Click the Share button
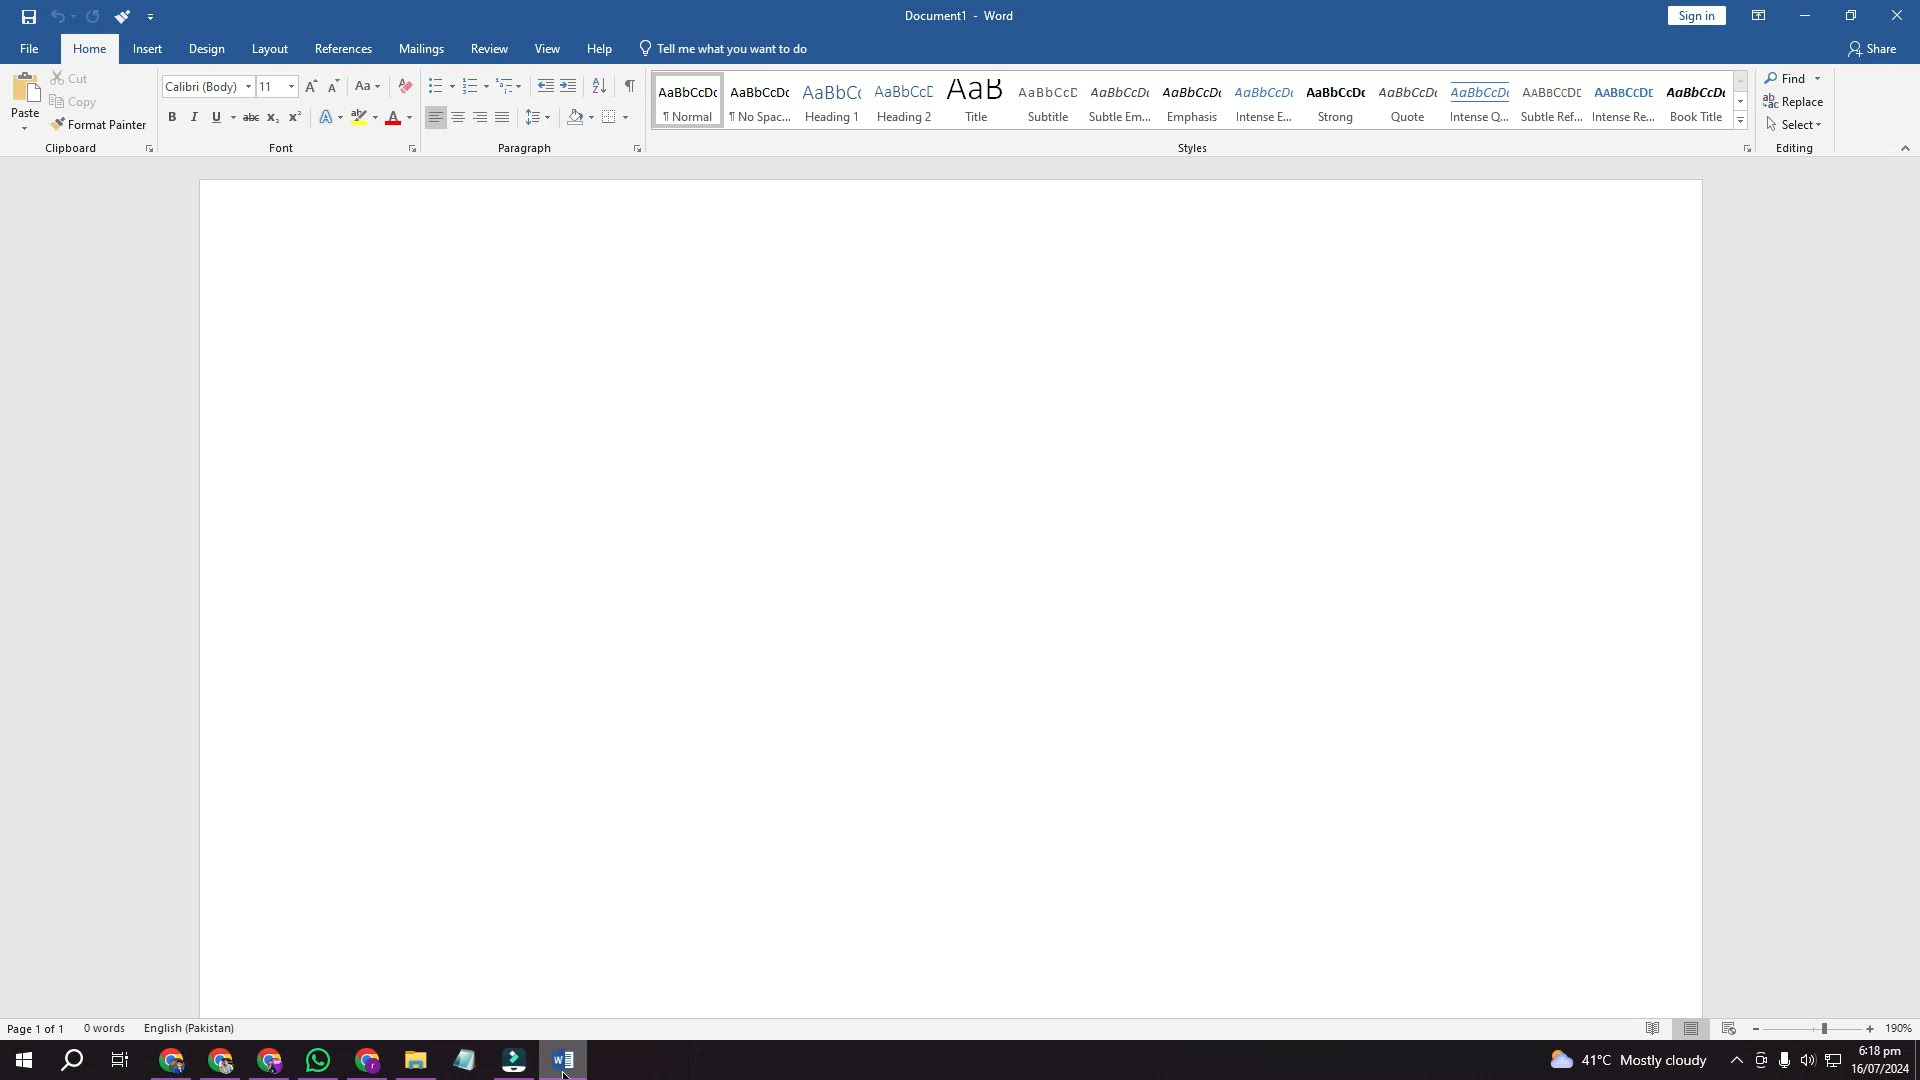 coord(1872,49)
